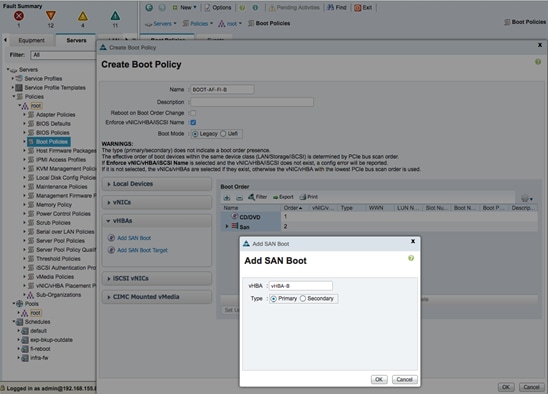
Task: Expand the vNICs section
Action: [x=157, y=202]
